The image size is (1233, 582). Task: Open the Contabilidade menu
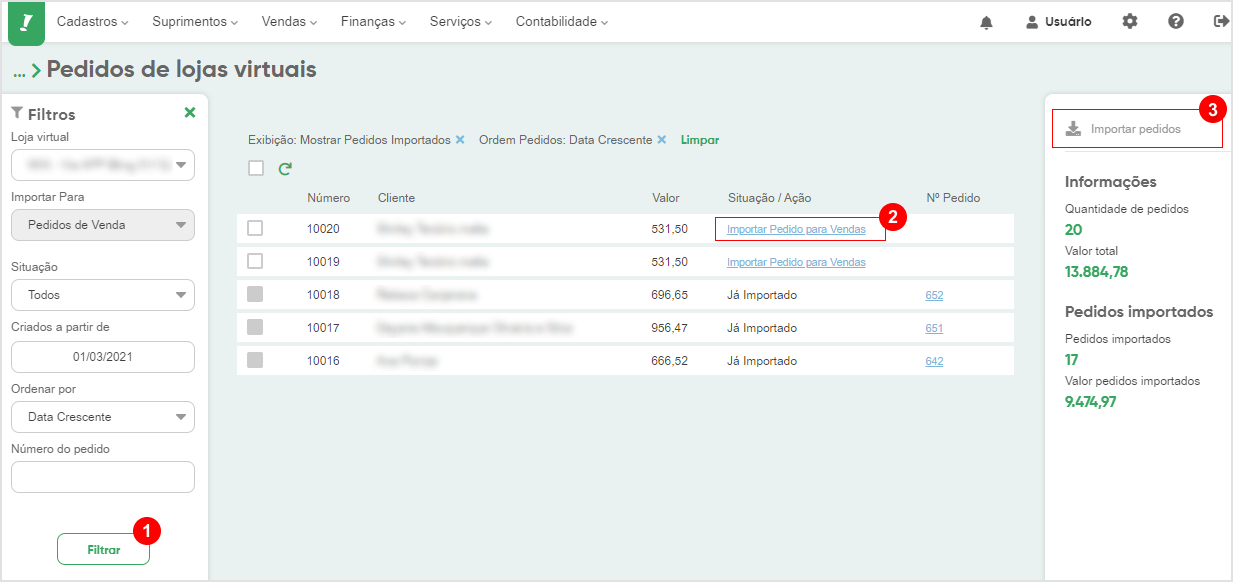[562, 22]
